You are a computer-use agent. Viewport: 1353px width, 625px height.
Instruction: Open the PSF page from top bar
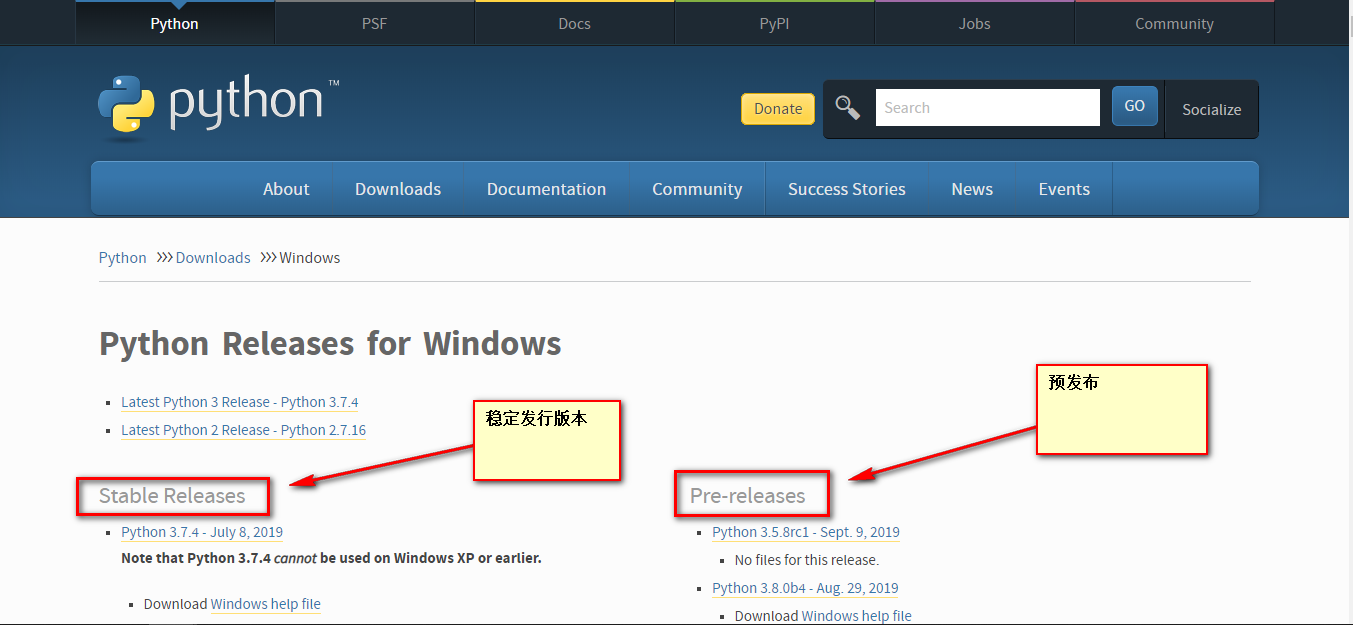(374, 22)
